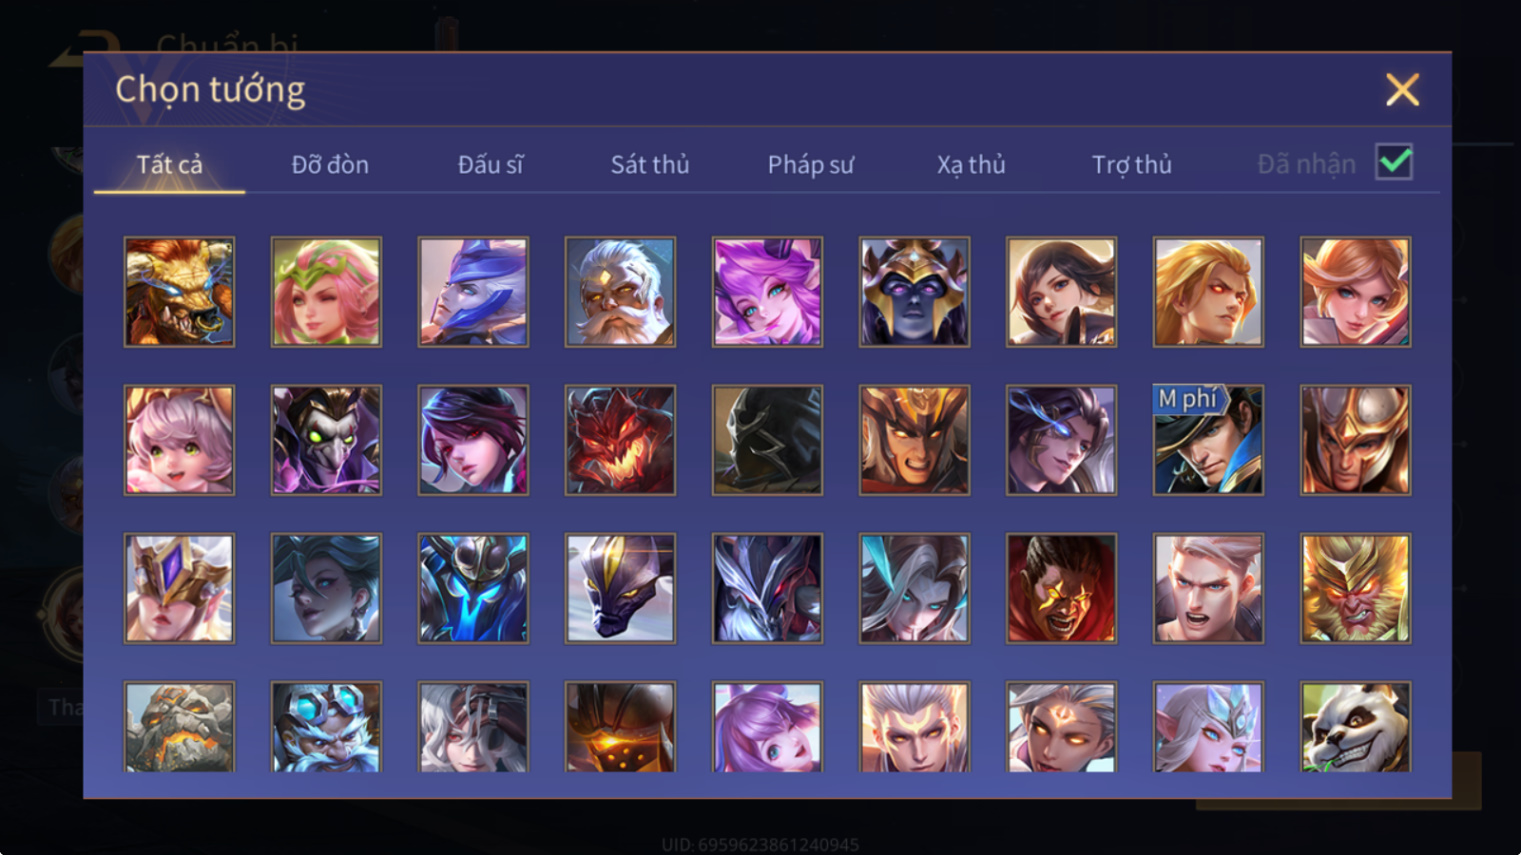Image resolution: width=1521 pixels, height=855 pixels.
Task: Select the hero marked with M phí tag
Action: point(1208,440)
